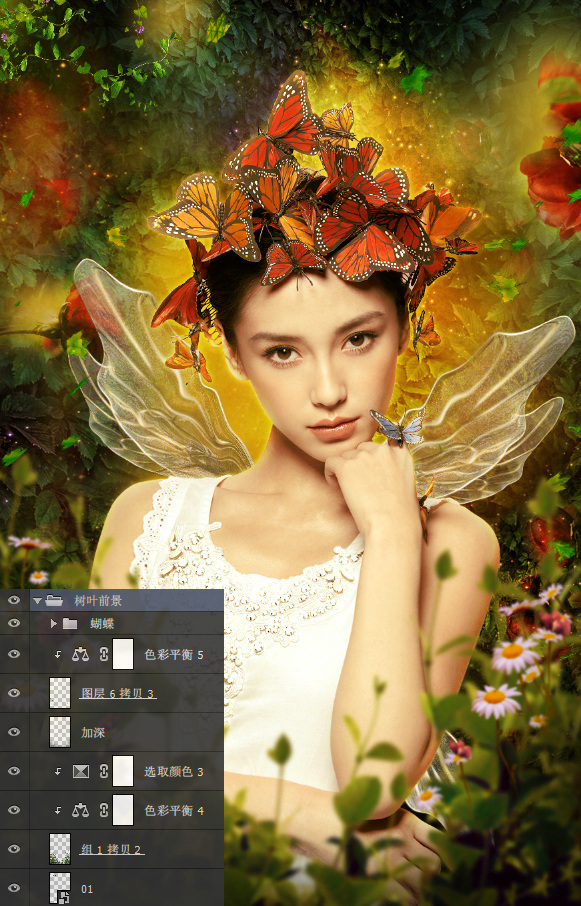This screenshot has height=906, width=581.
Task: Select the 选取颜色 3 layer name
Action: click(x=174, y=771)
